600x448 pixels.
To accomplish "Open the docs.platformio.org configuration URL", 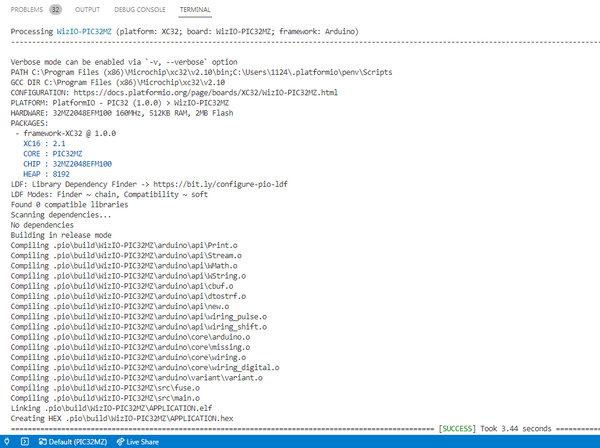I will (x=205, y=92).
